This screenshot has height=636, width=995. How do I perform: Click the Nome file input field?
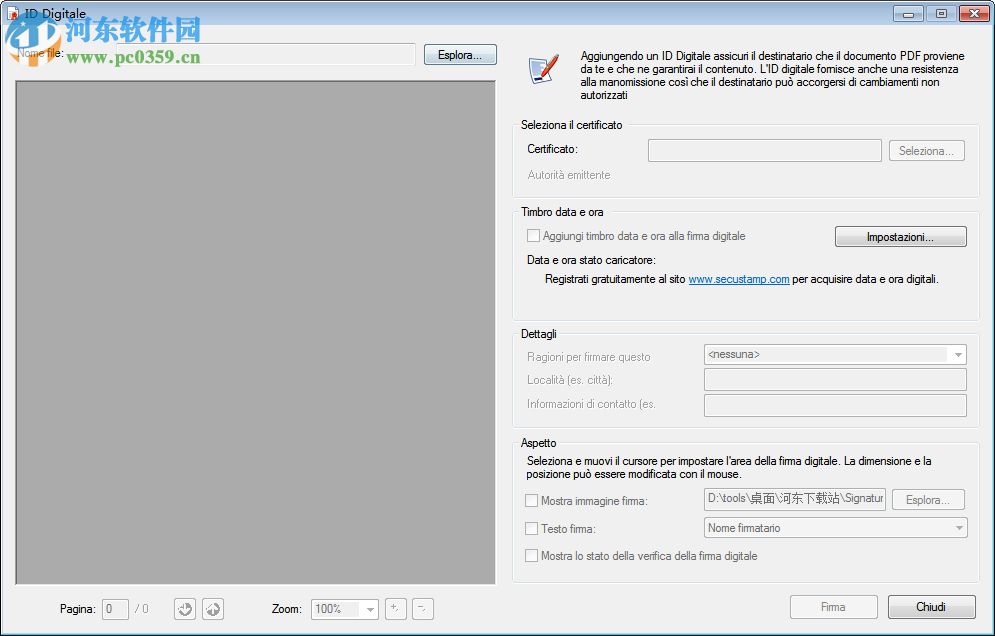(267, 55)
